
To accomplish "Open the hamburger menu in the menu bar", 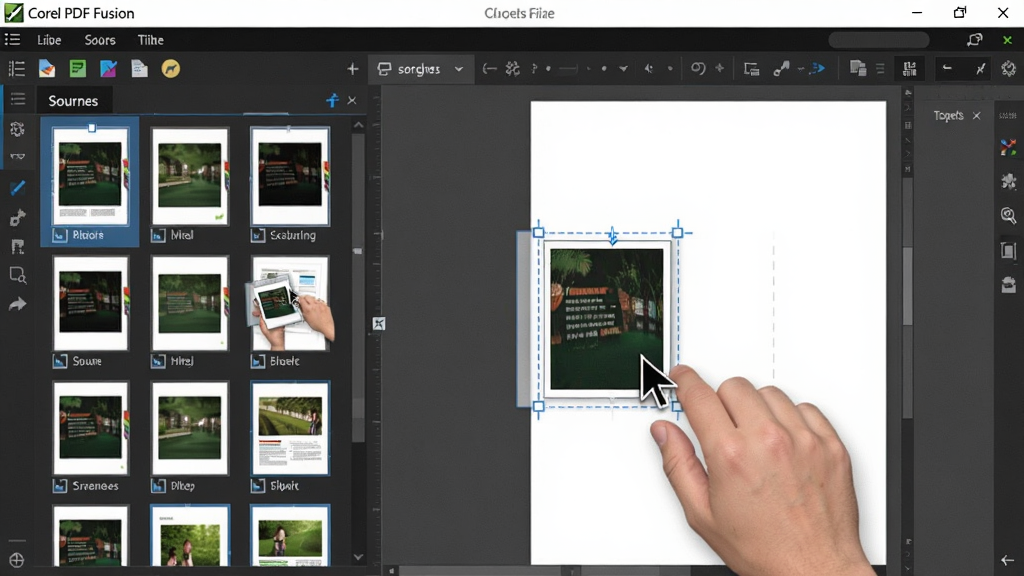I will (12, 40).
